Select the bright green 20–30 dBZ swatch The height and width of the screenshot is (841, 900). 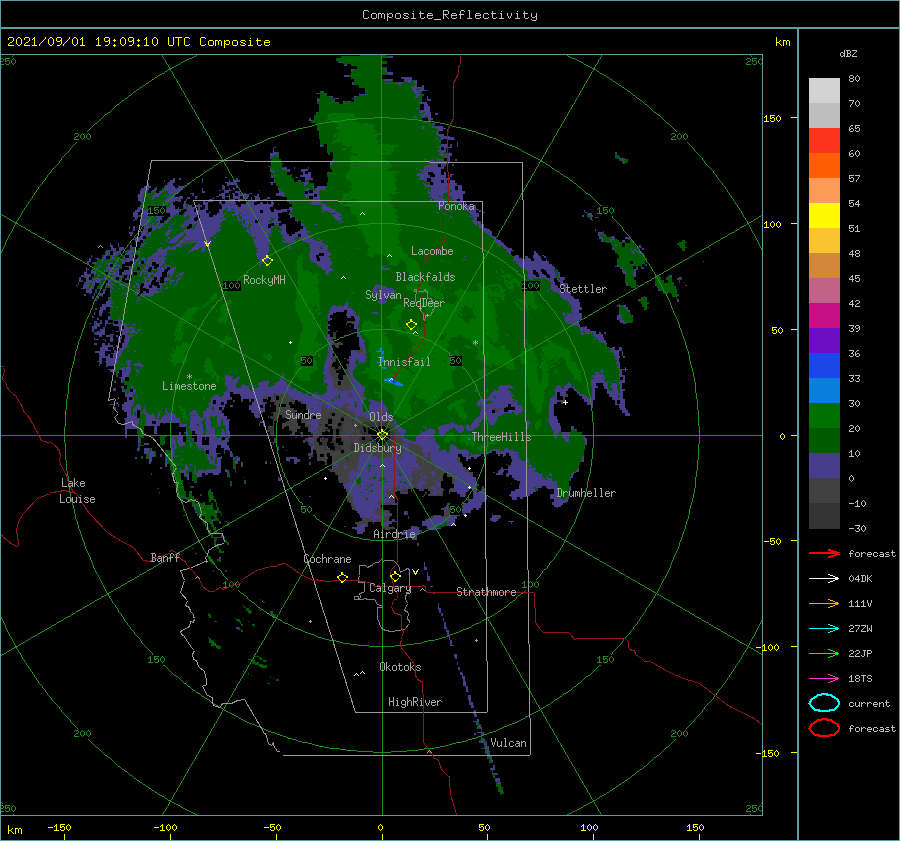coord(824,415)
